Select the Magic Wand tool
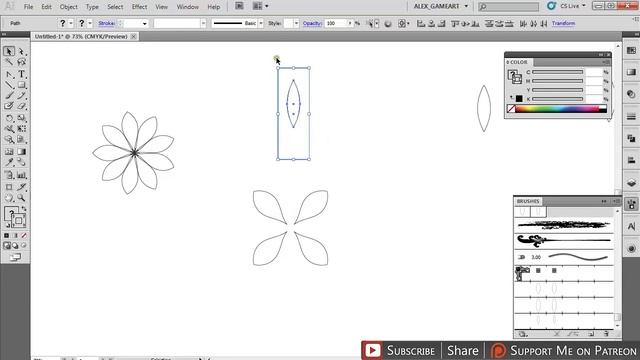This screenshot has width=640, height=360. click(9, 62)
